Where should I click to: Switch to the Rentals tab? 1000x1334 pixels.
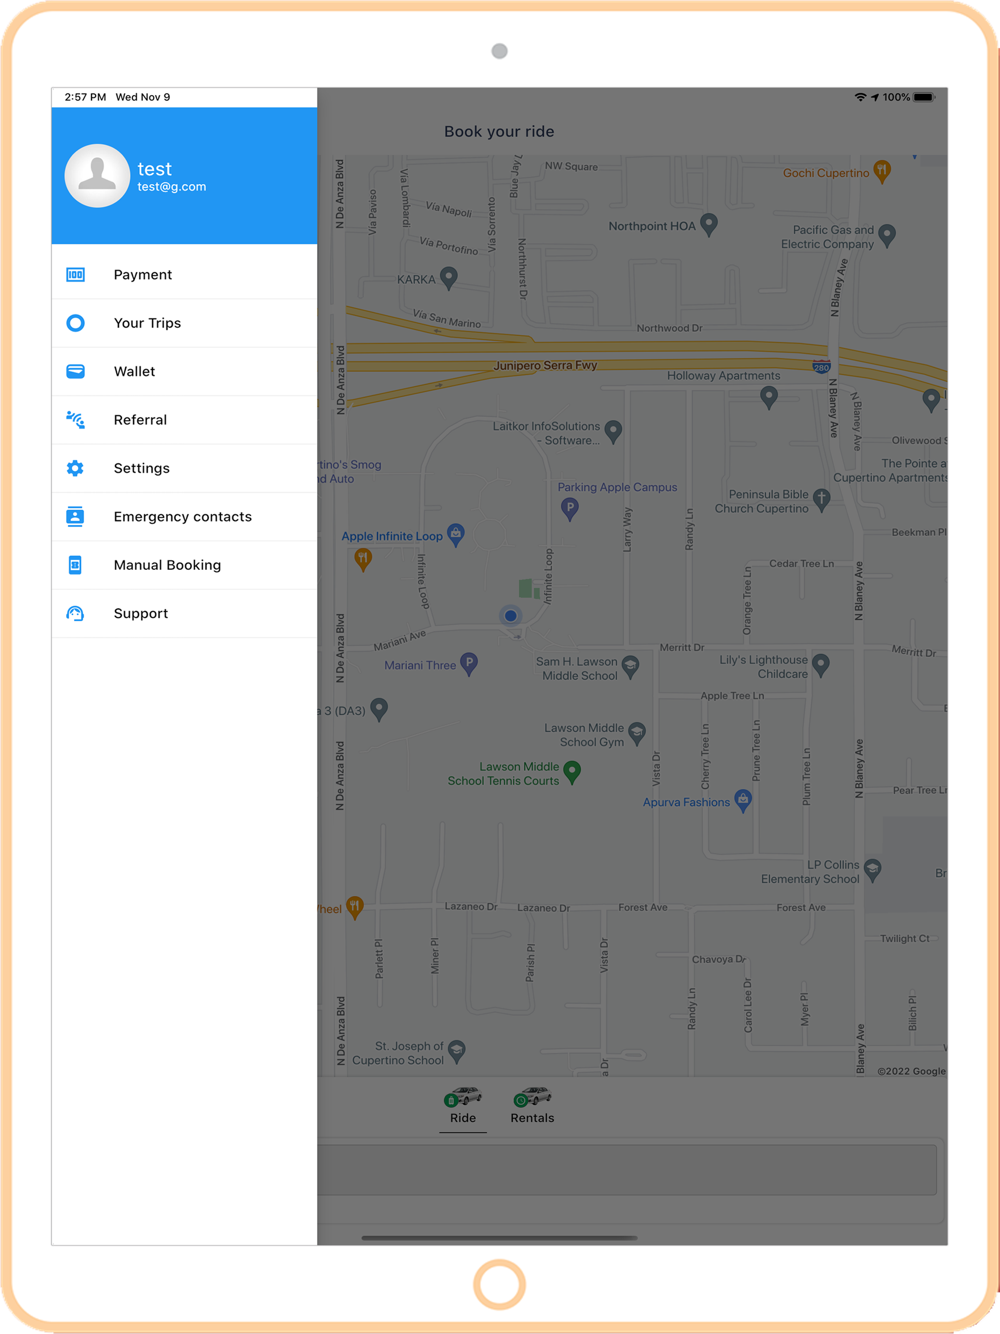pos(532,1107)
